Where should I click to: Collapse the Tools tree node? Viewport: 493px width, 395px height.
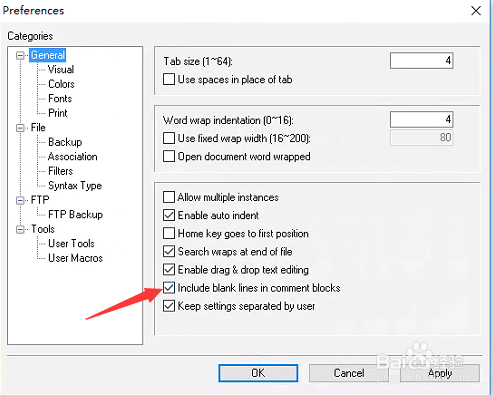[x=21, y=229]
